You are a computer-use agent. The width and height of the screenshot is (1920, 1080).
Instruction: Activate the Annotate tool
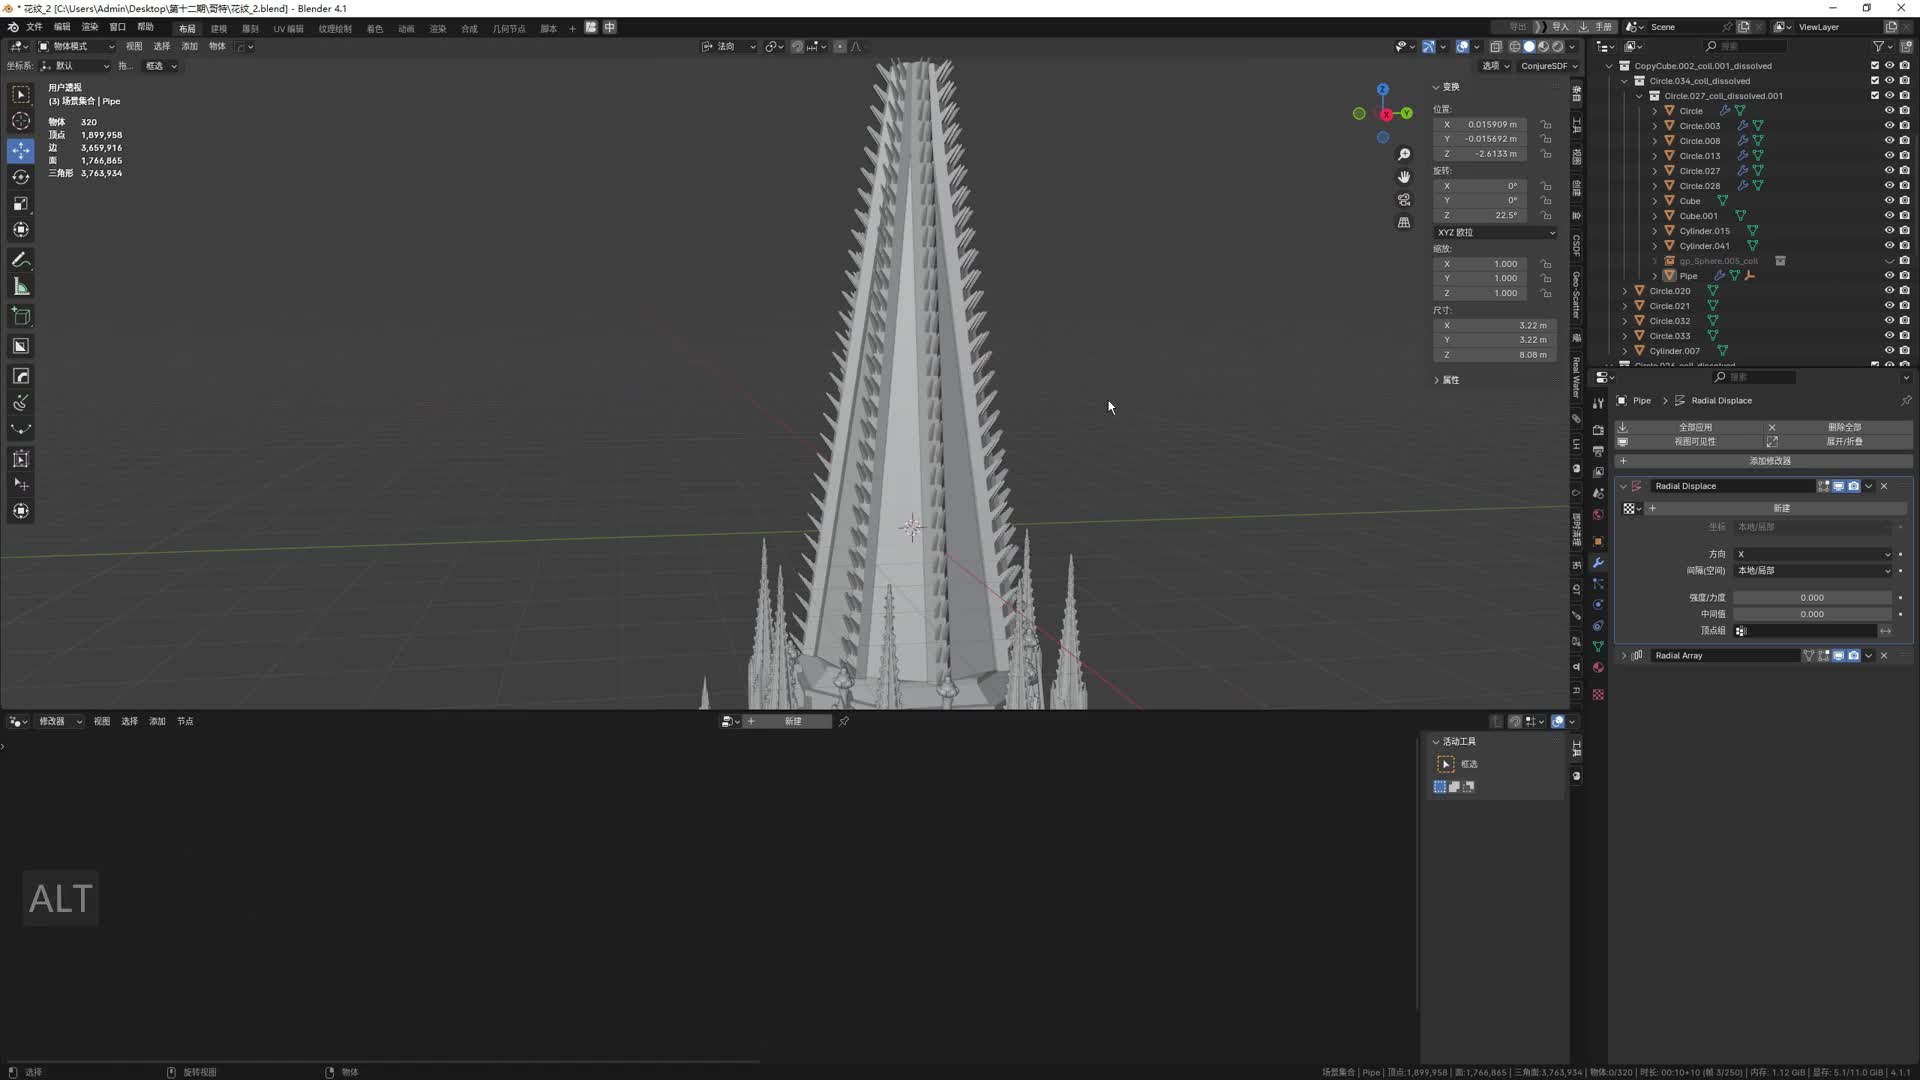click(21, 260)
